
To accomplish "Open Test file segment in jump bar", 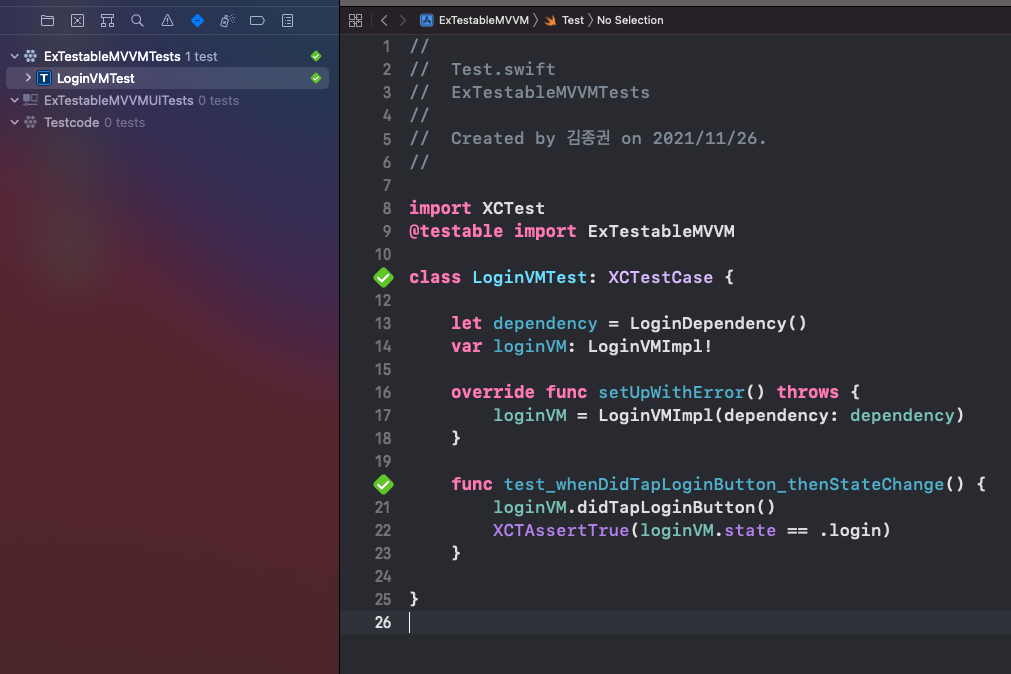I will pos(573,21).
